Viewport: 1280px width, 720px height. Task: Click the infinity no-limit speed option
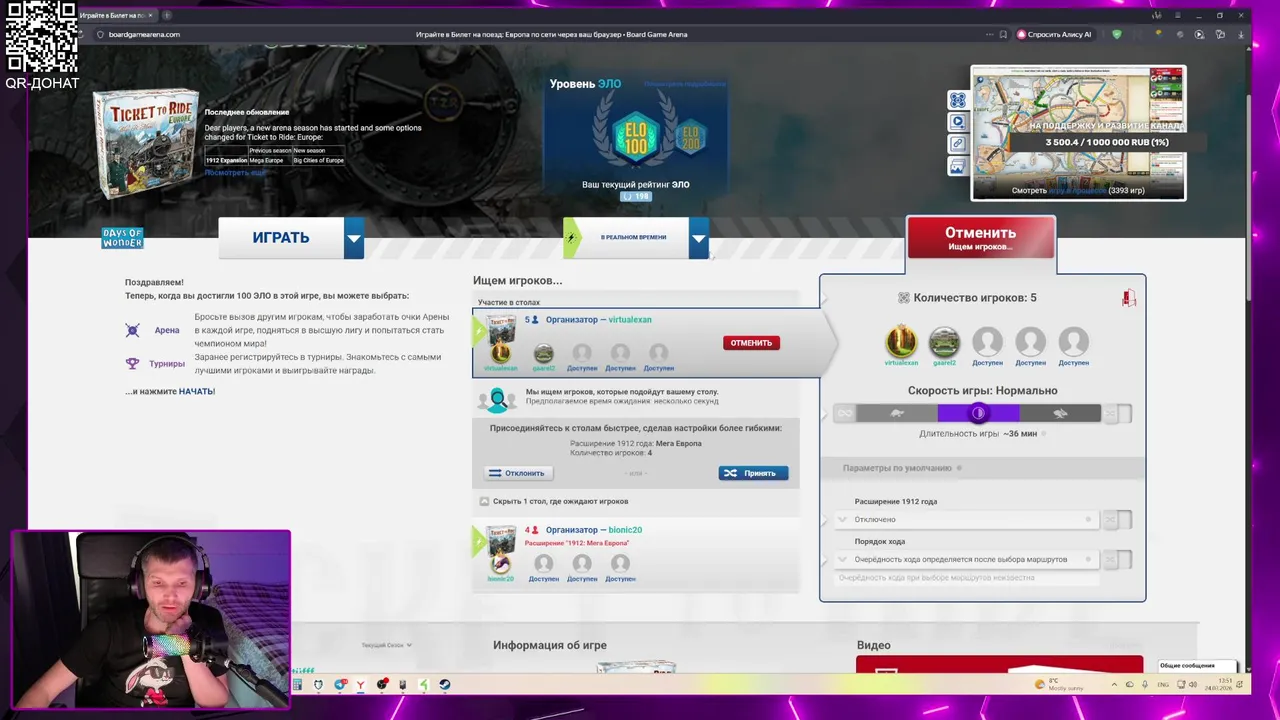tap(845, 413)
